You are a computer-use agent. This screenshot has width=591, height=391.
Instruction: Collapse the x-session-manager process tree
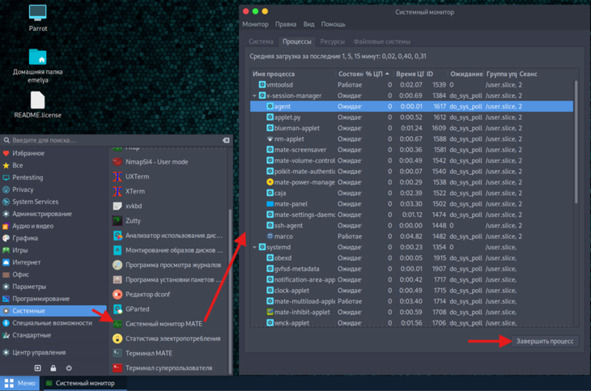click(x=254, y=96)
